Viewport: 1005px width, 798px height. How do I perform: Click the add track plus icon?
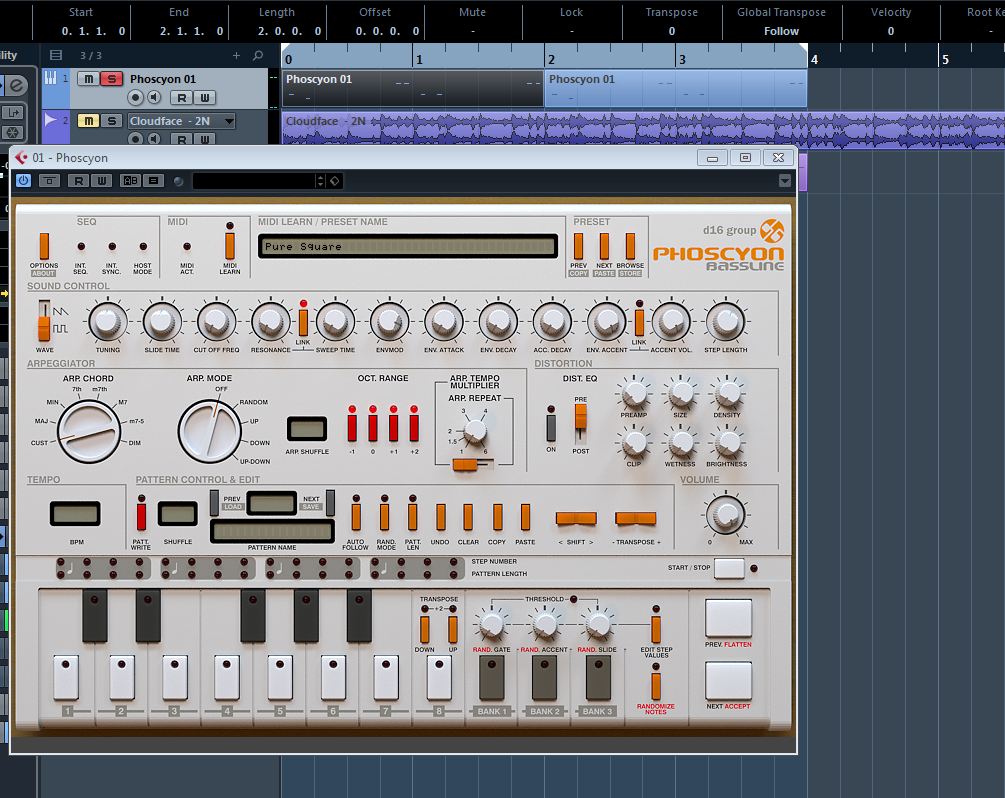click(x=236, y=56)
